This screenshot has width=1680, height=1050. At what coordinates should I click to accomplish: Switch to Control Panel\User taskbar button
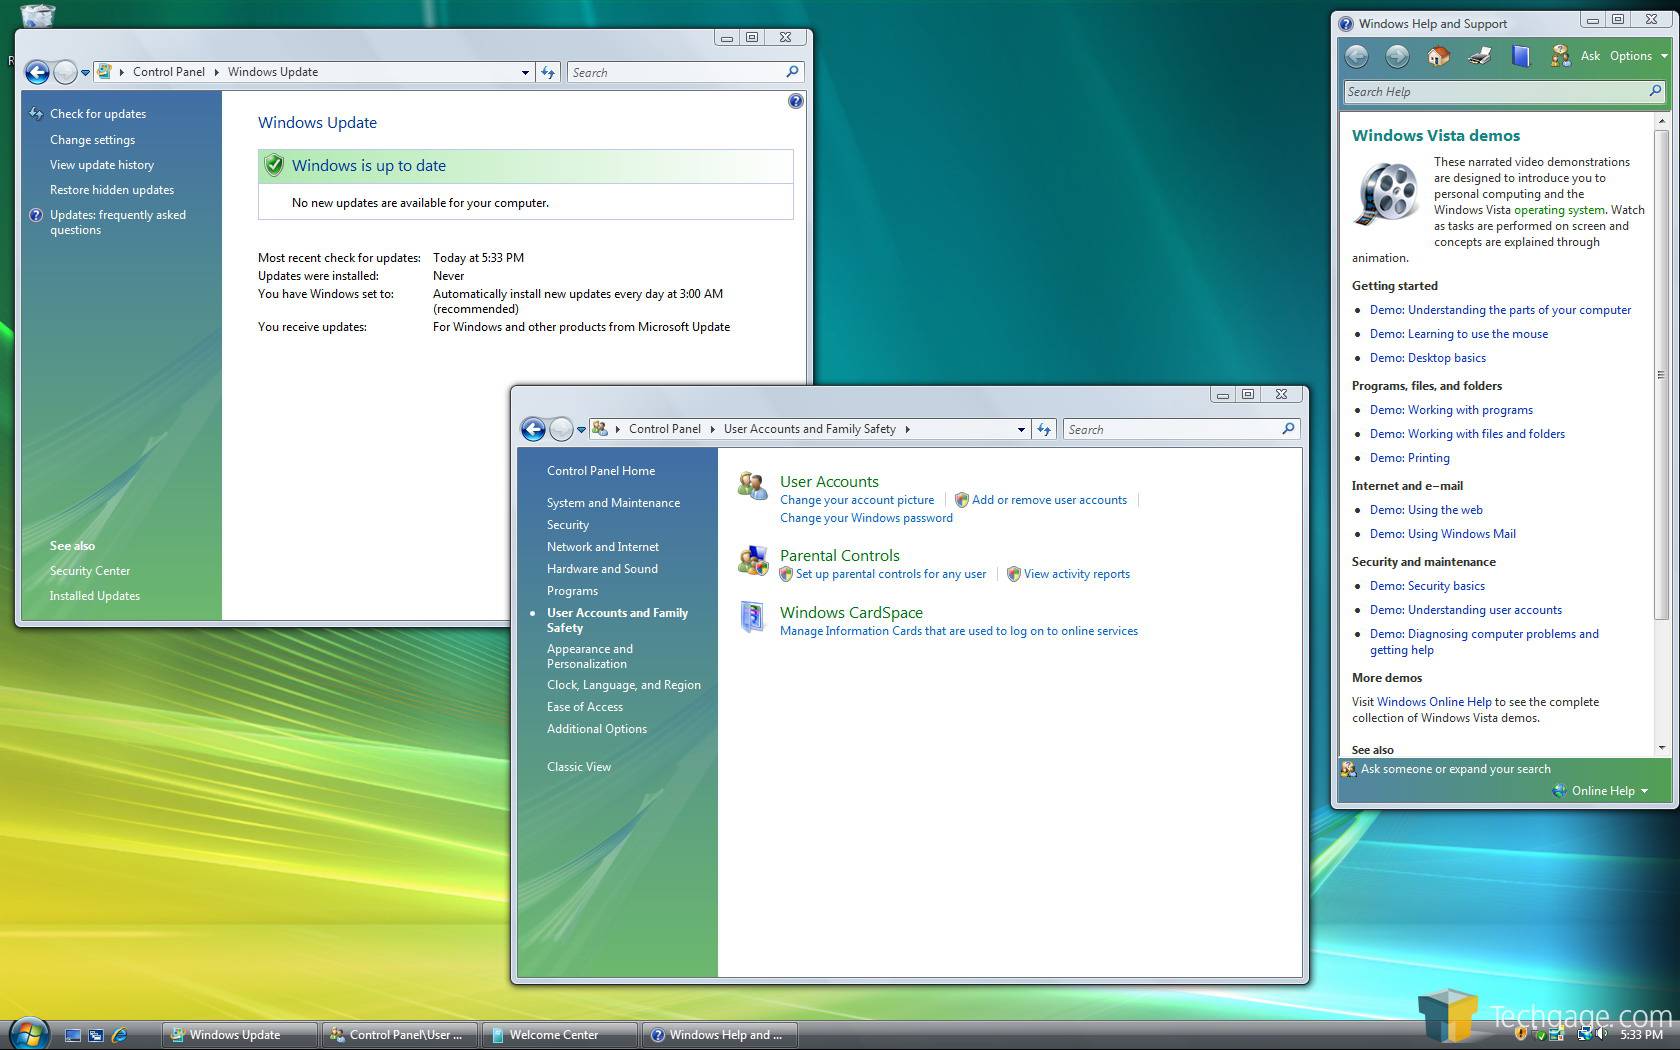click(400, 1035)
